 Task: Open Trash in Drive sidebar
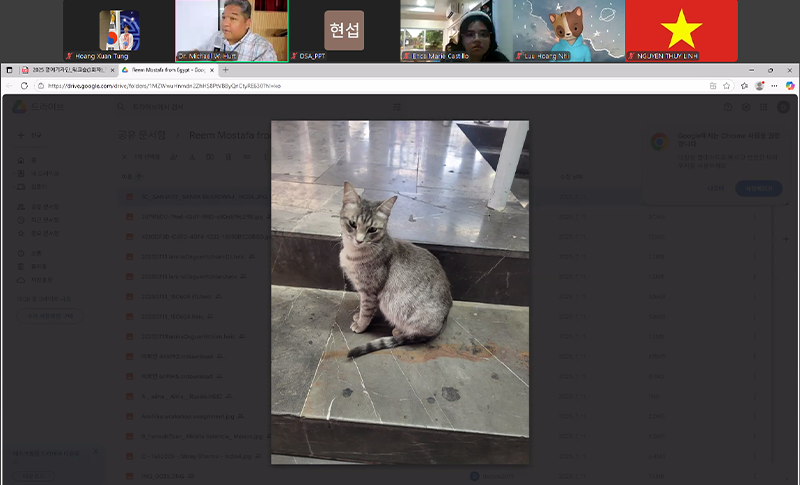pyautogui.click(x=32, y=266)
